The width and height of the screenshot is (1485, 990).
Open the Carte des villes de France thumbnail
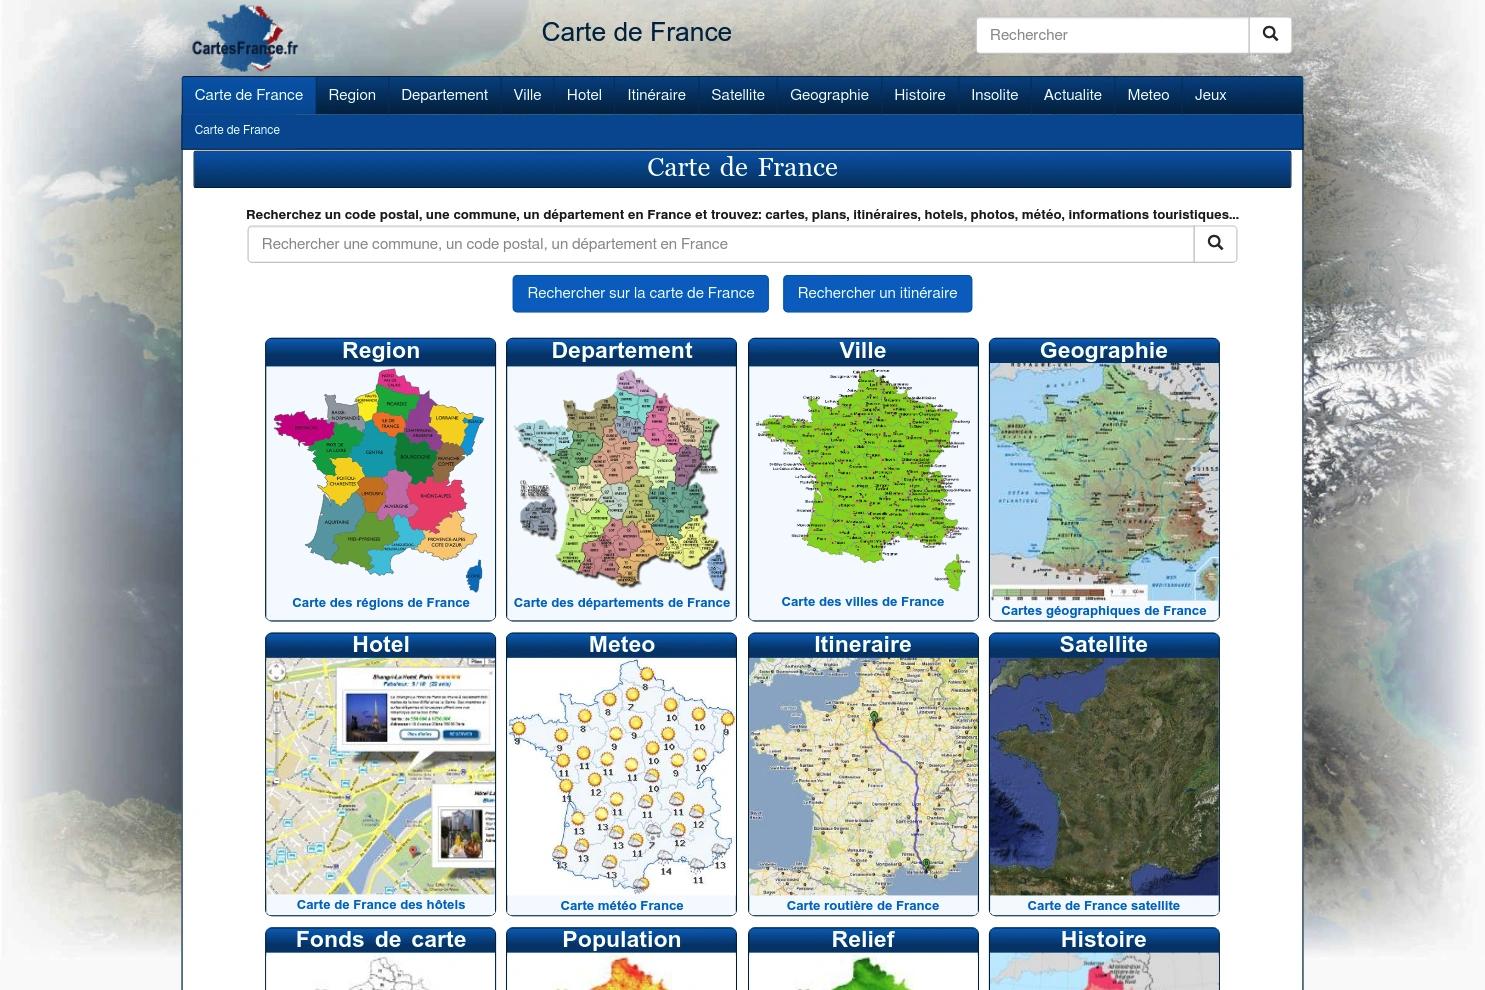(862, 478)
